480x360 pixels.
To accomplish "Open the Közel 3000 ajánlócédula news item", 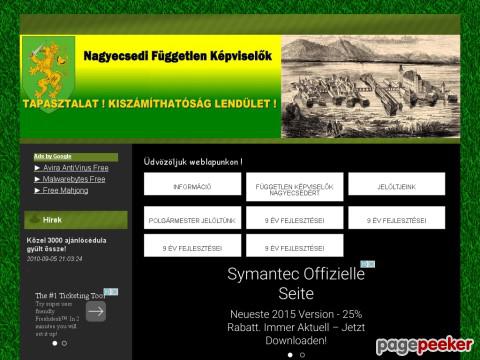I will (66, 244).
